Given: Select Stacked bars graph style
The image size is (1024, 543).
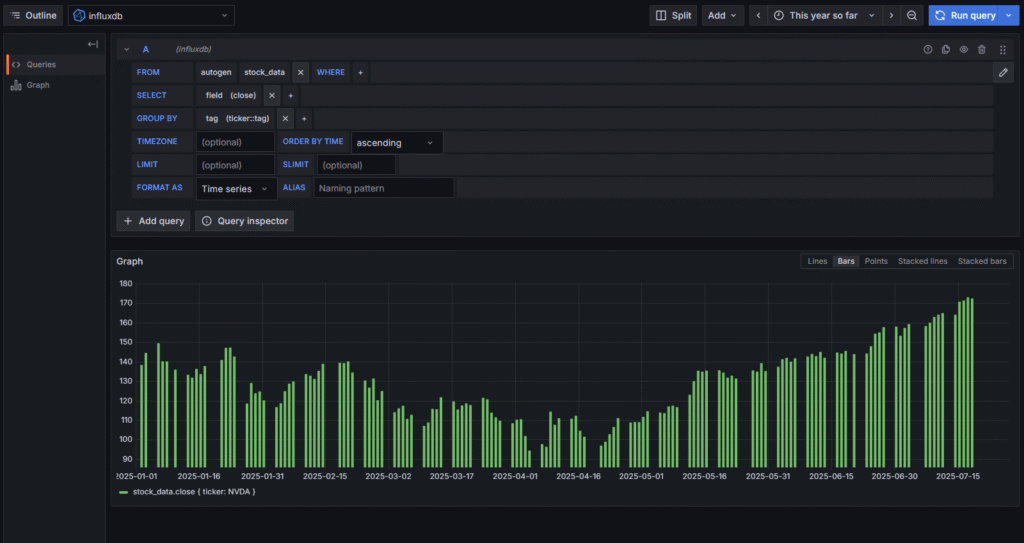Looking at the screenshot, I should 981,261.
